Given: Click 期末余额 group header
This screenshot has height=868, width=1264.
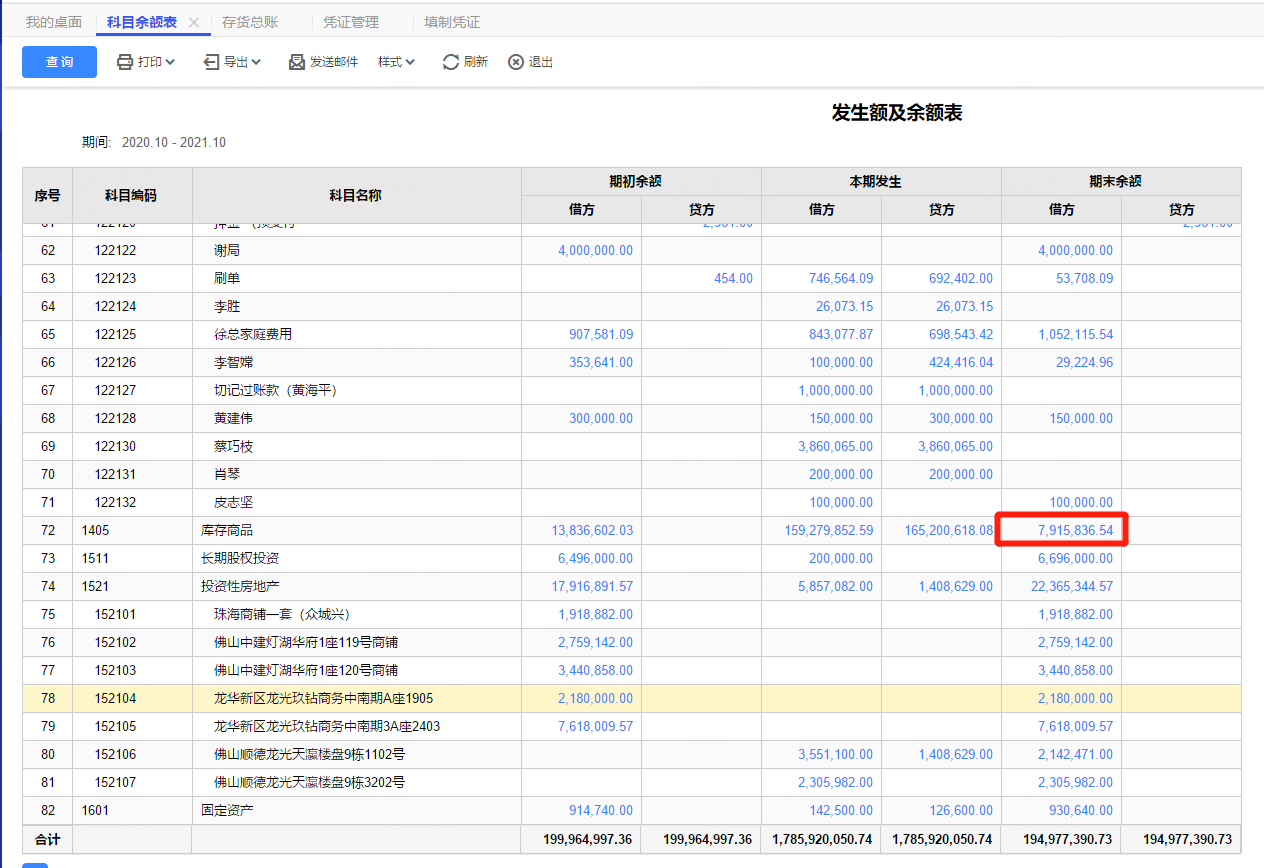Looking at the screenshot, I should 1121,181.
